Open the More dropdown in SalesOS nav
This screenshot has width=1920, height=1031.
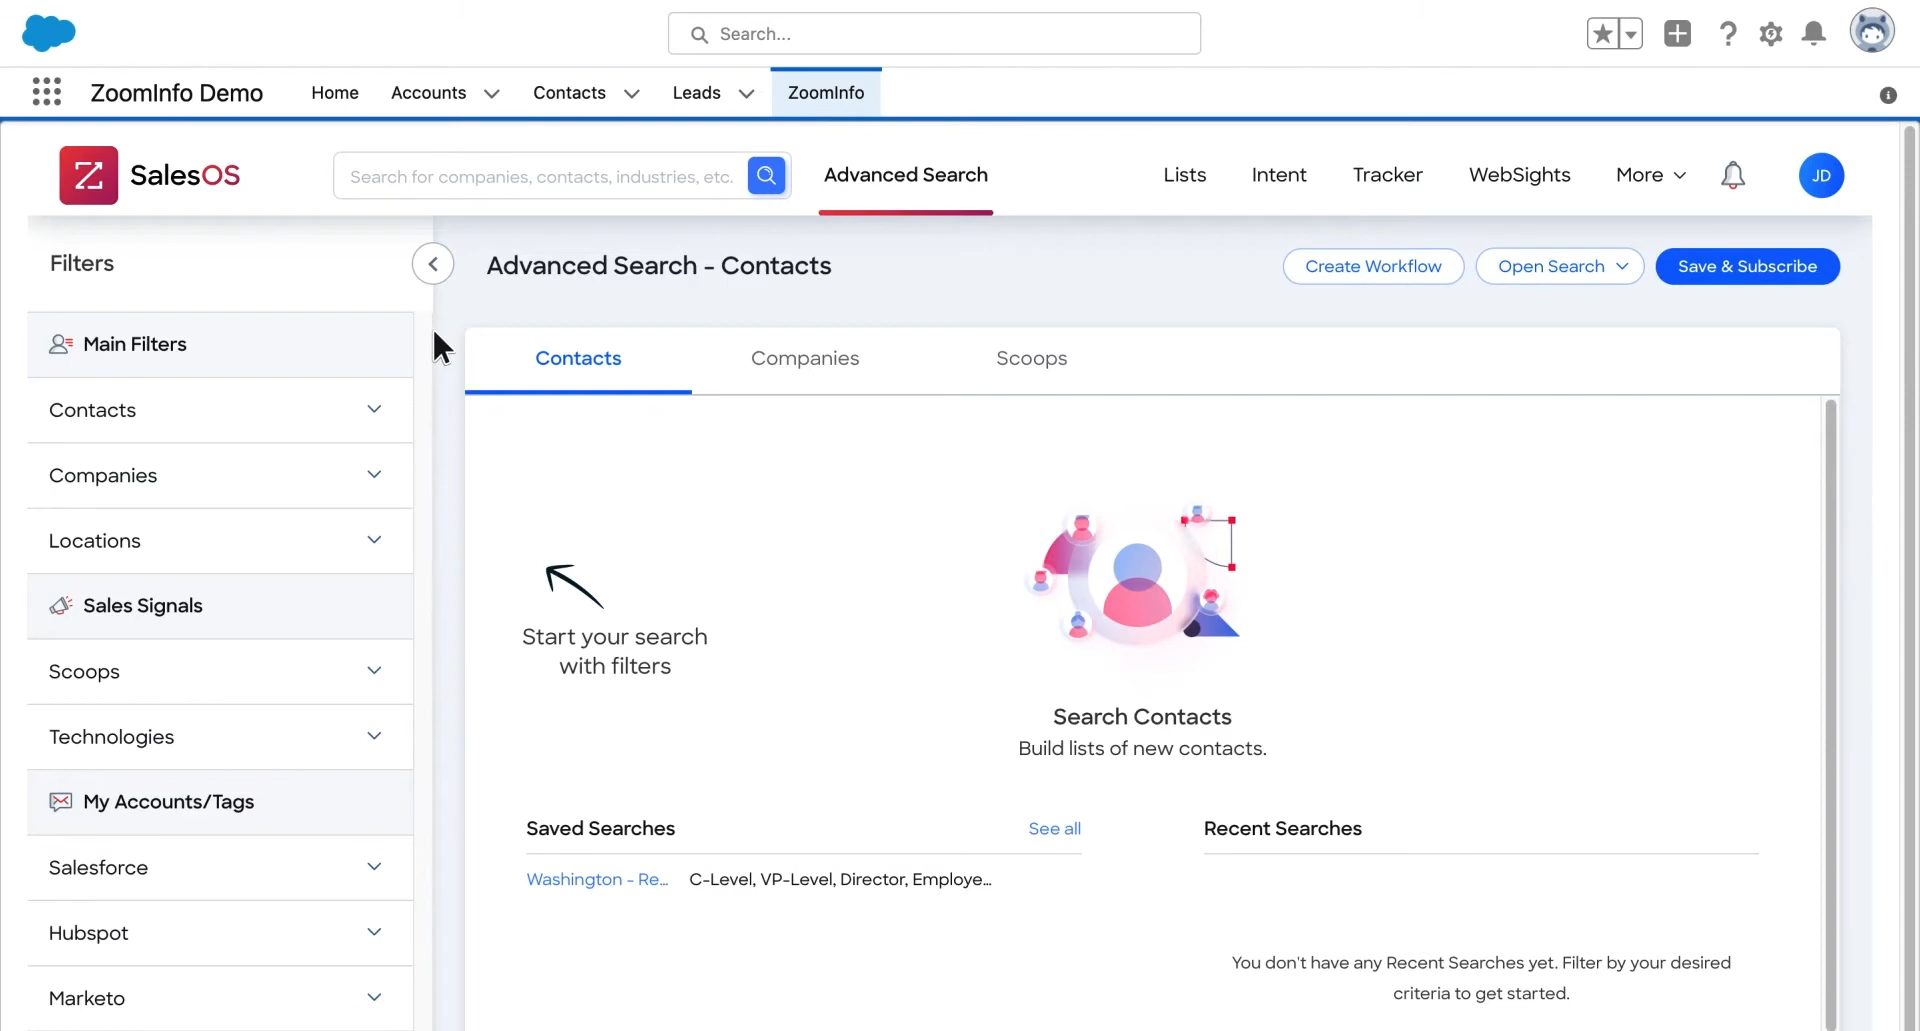[1651, 175]
